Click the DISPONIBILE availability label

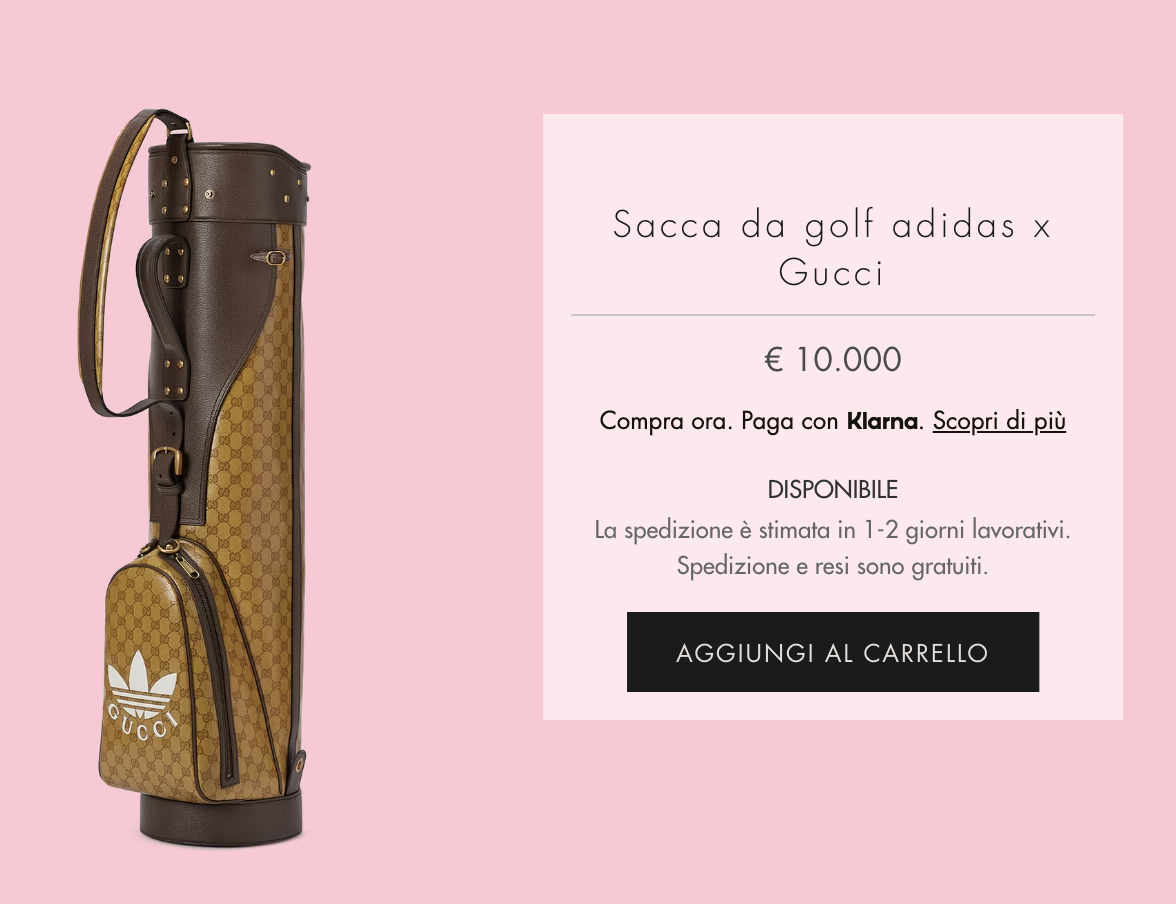832,489
